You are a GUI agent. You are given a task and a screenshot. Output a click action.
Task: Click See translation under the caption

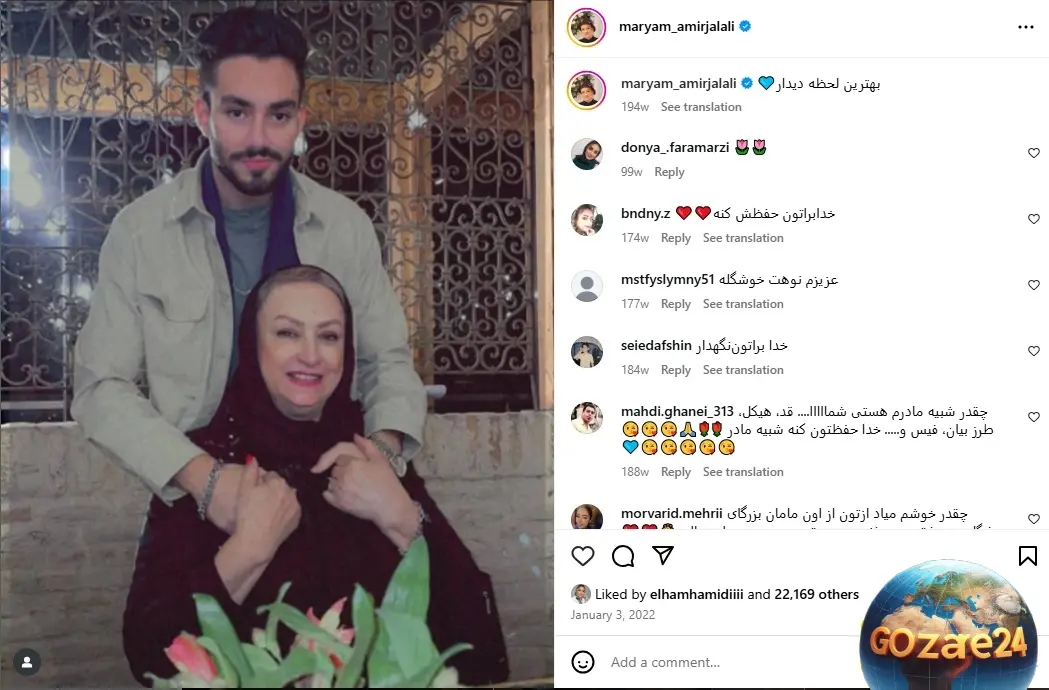[701, 107]
